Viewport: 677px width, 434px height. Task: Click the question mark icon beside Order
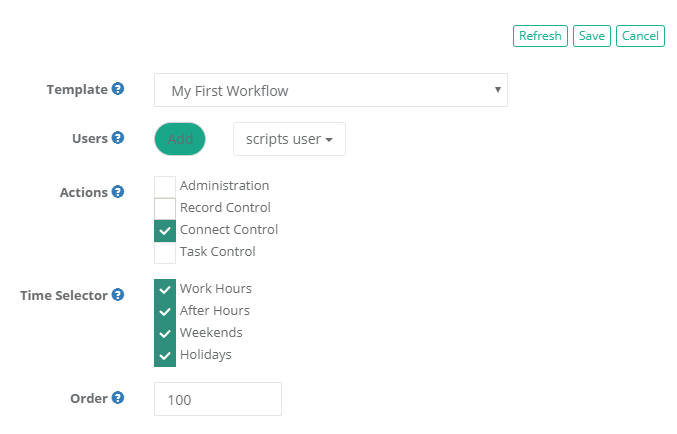tap(118, 398)
